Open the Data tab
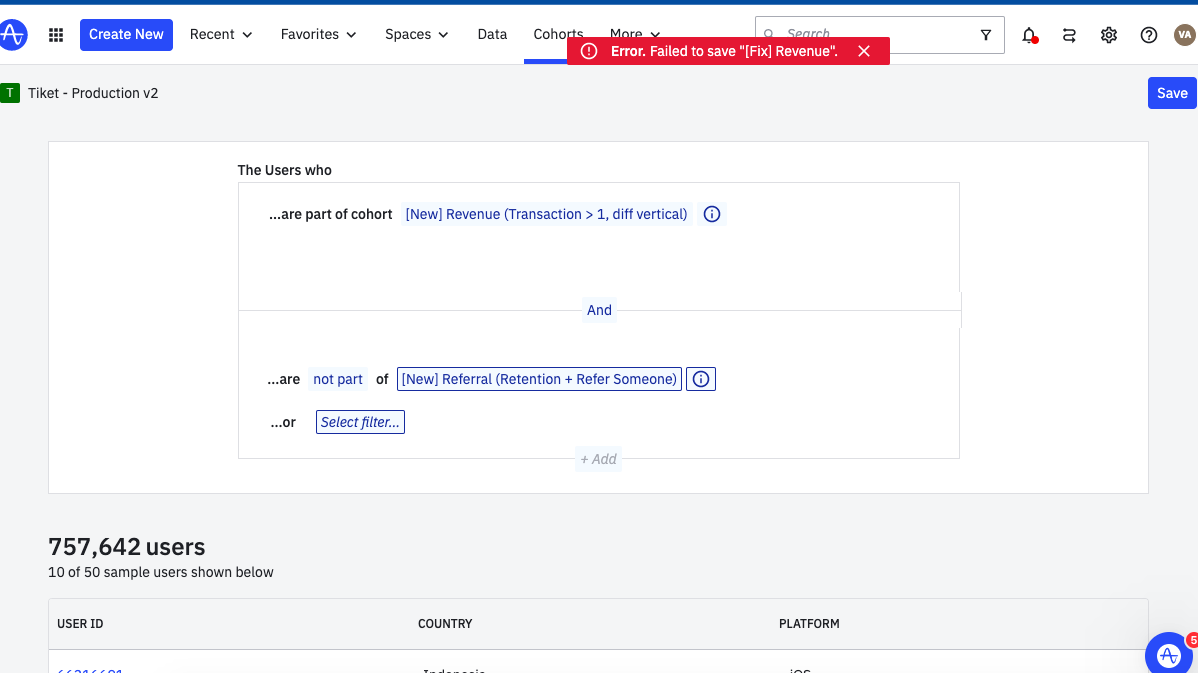 [492, 34]
